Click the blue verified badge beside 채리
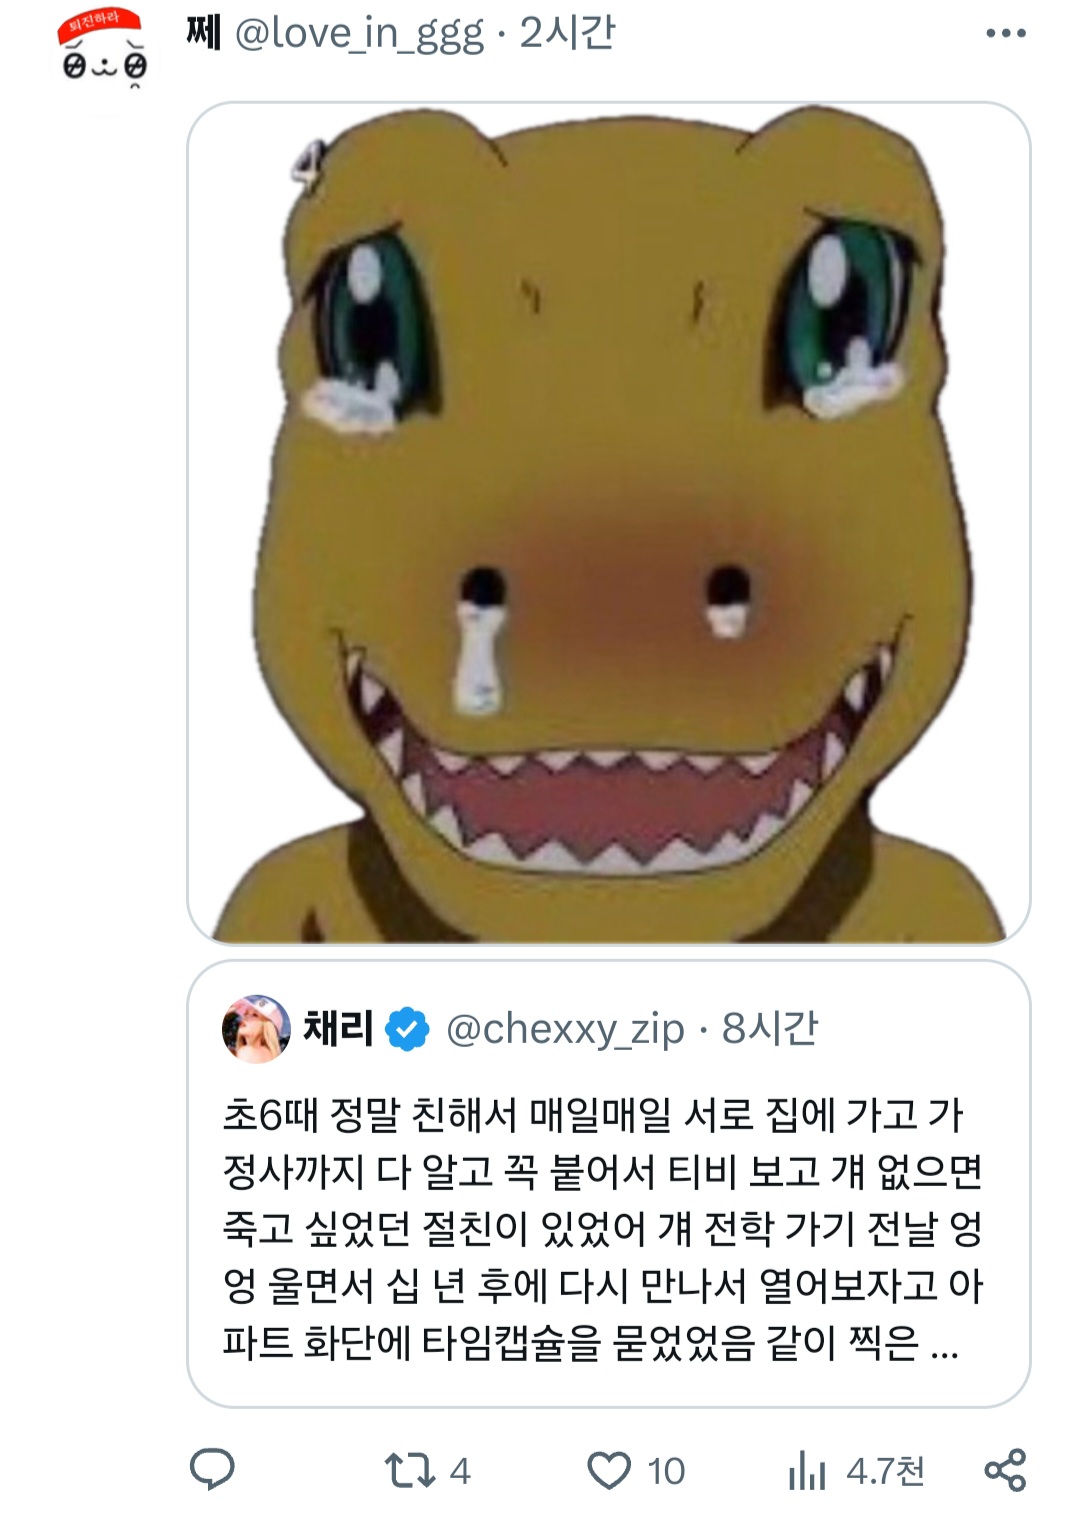1080x1531 pixels. click(x=407, y=1029)
